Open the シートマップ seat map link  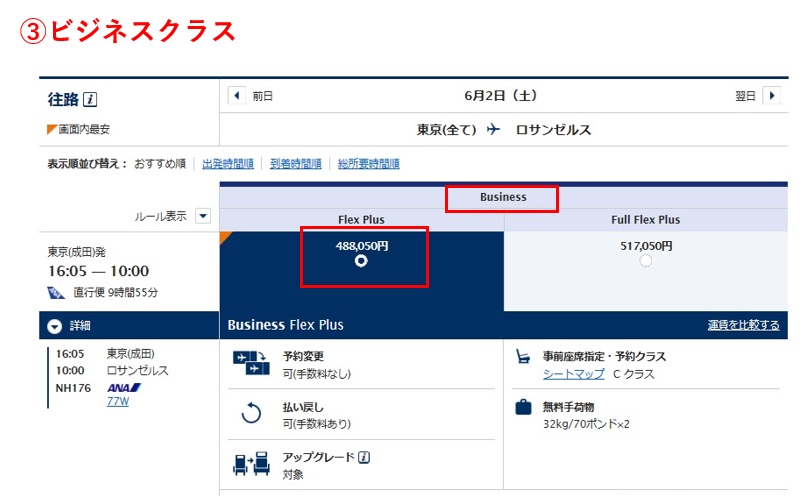point(574,374)
